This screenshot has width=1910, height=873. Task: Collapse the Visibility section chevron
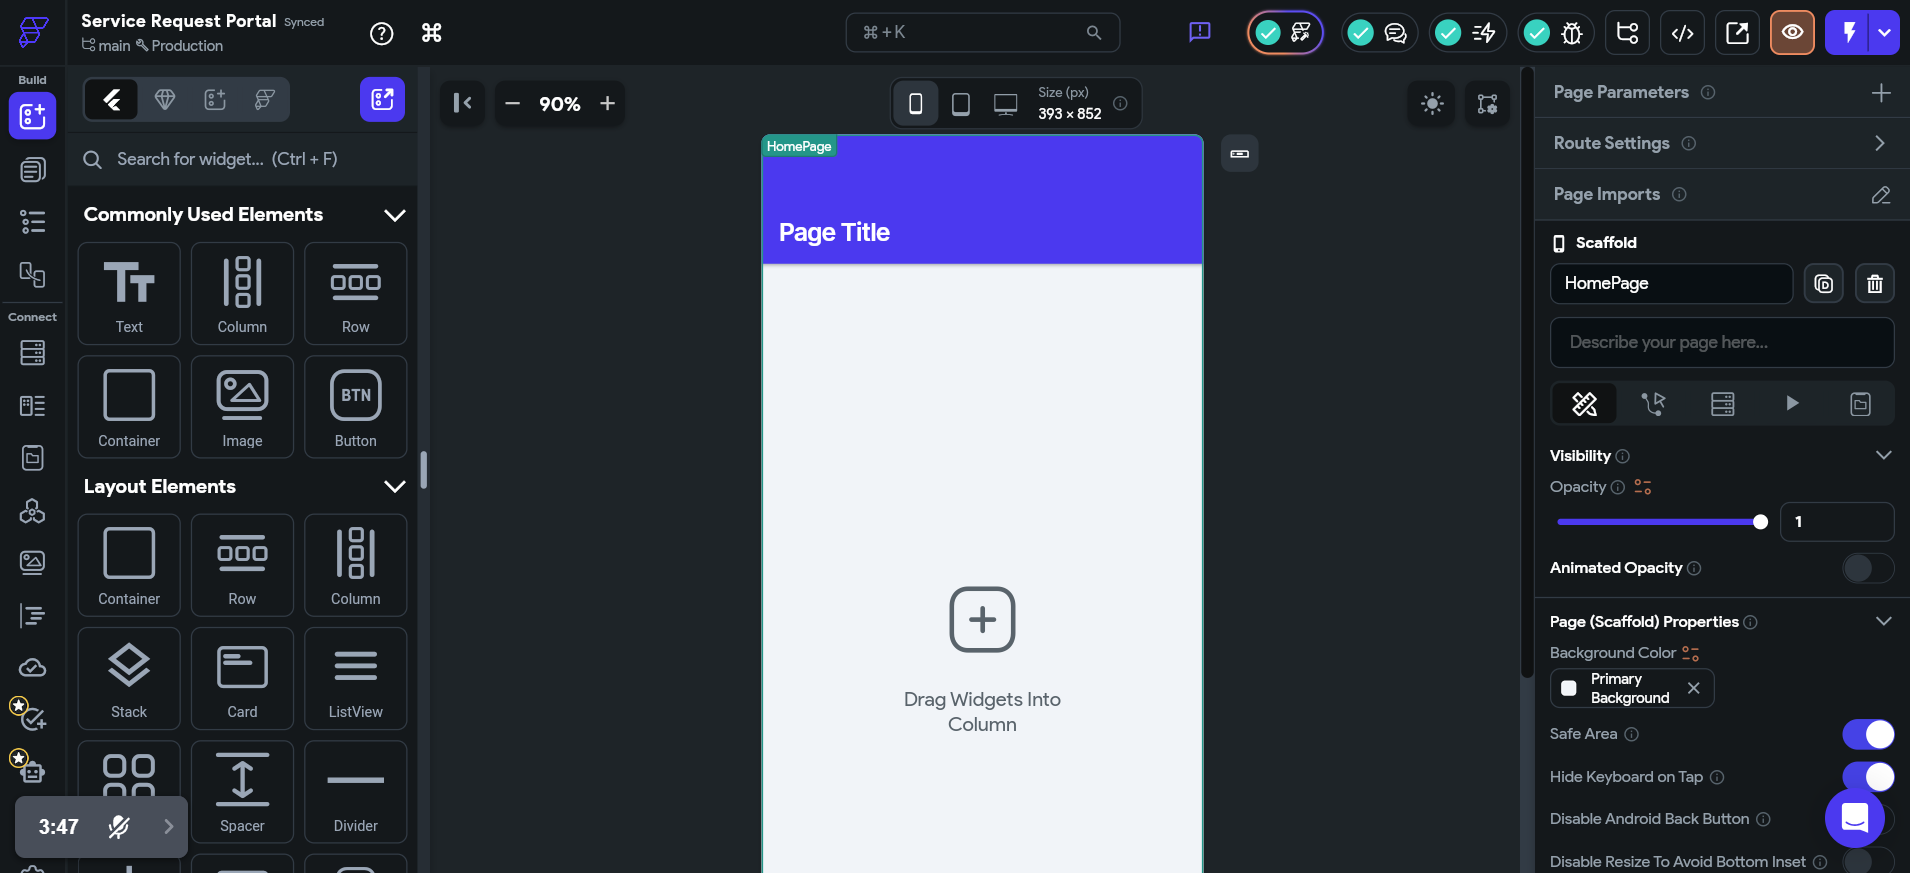tap(1883, 455)
